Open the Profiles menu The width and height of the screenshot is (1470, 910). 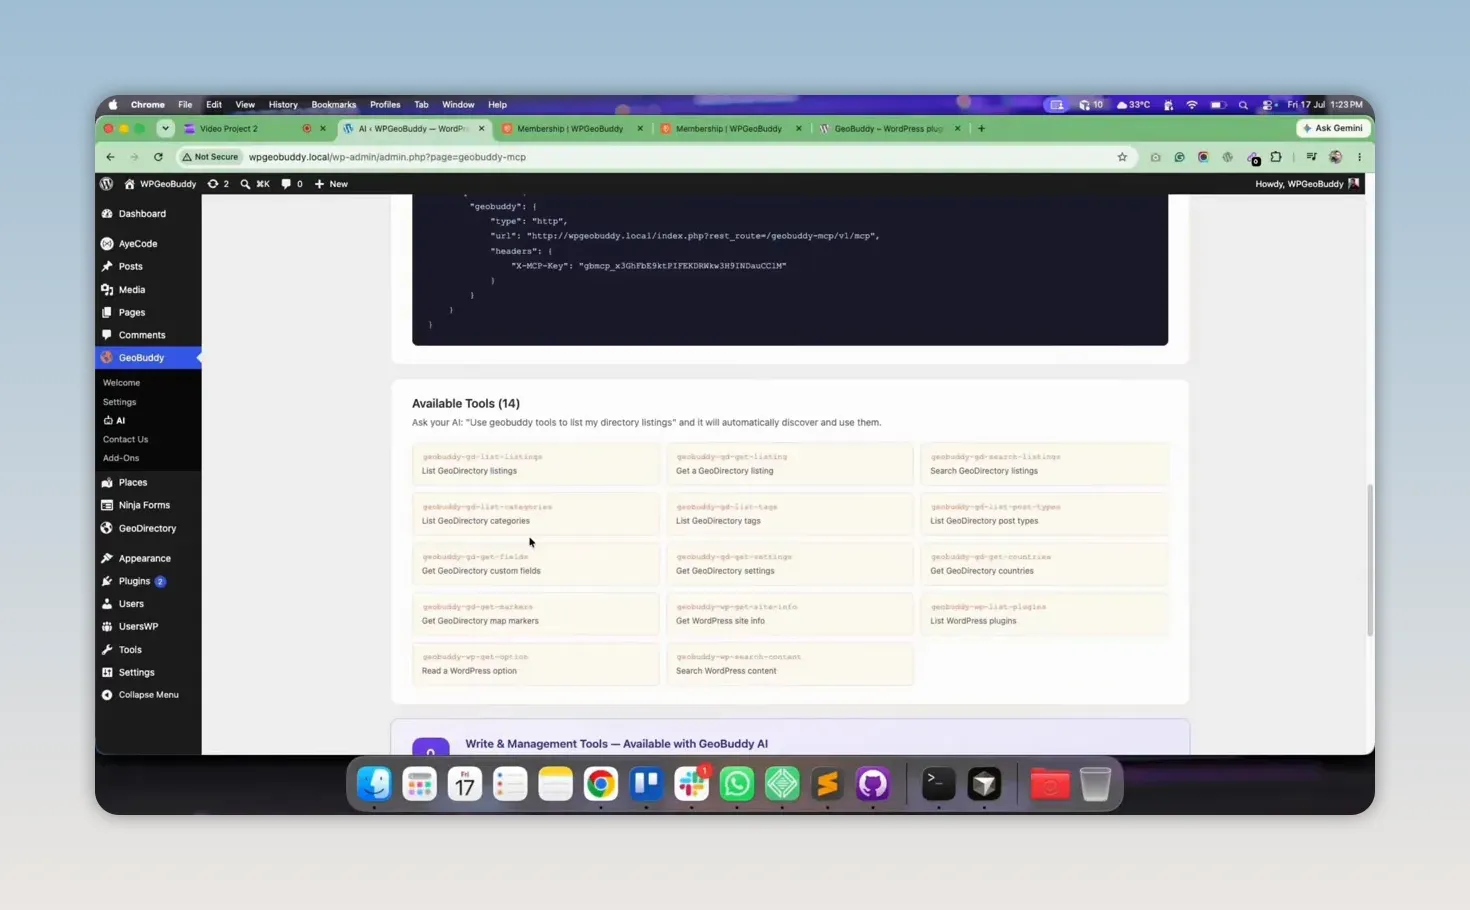click(385, 104)
